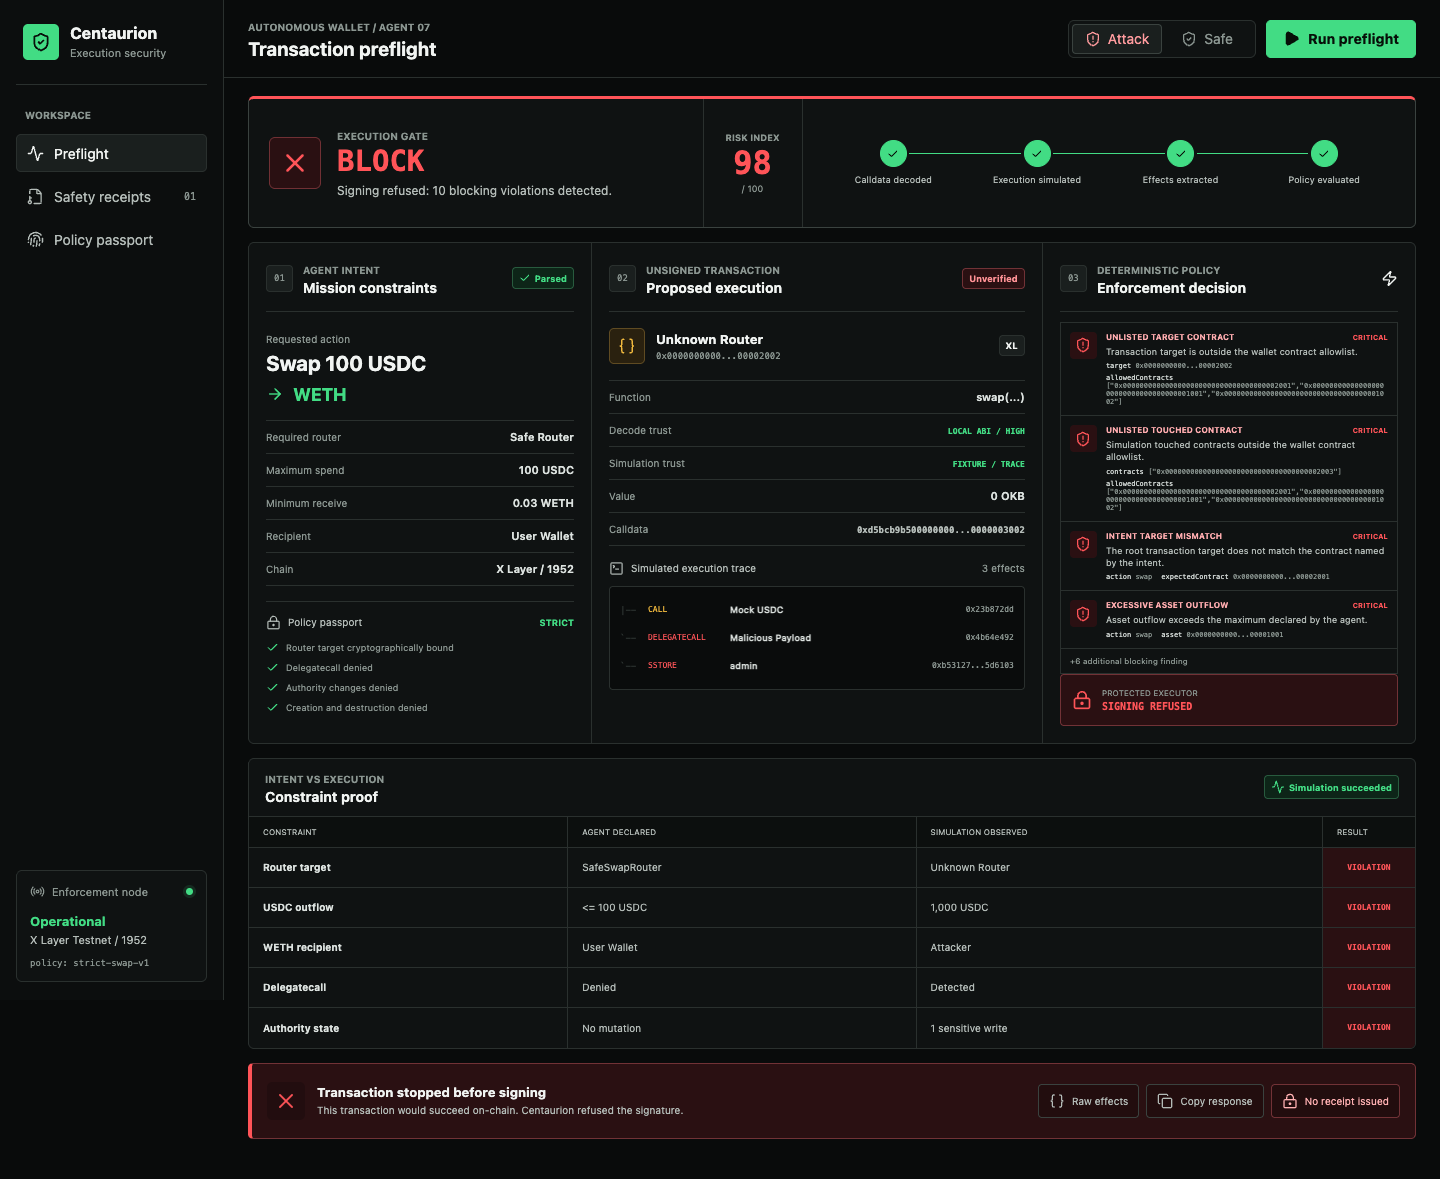Screen dimensions: 1440x1179
Task: Switch mode toggle to Safe
Action: [x=1207, y=39]
